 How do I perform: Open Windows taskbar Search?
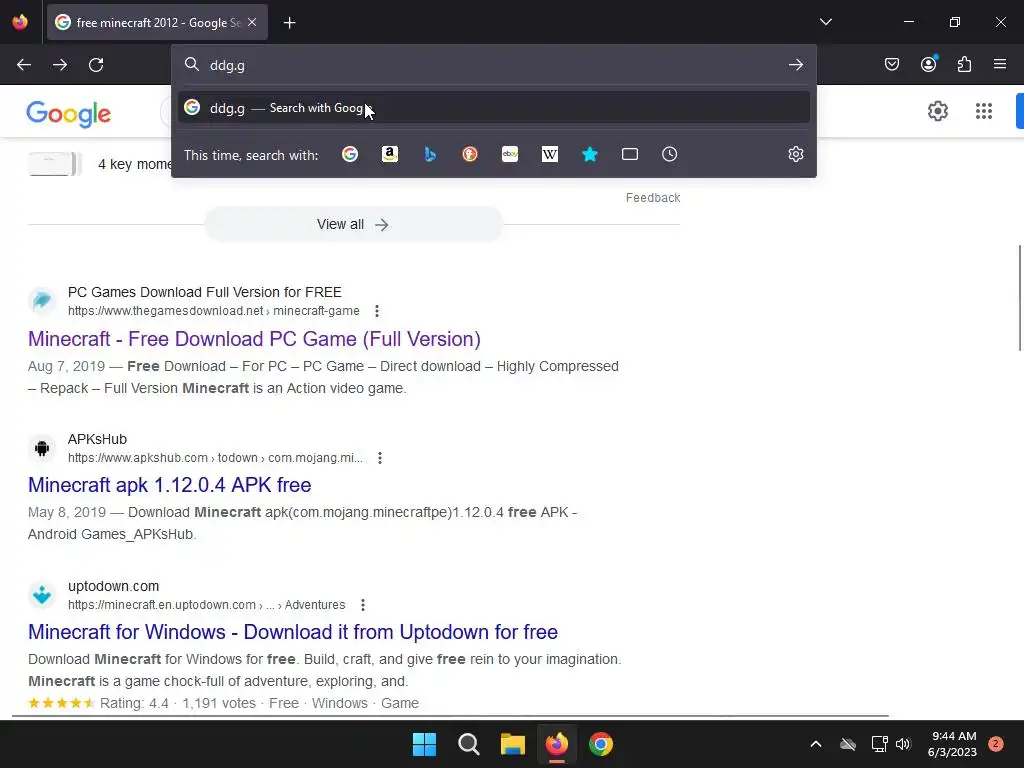(x=469, y=744)
